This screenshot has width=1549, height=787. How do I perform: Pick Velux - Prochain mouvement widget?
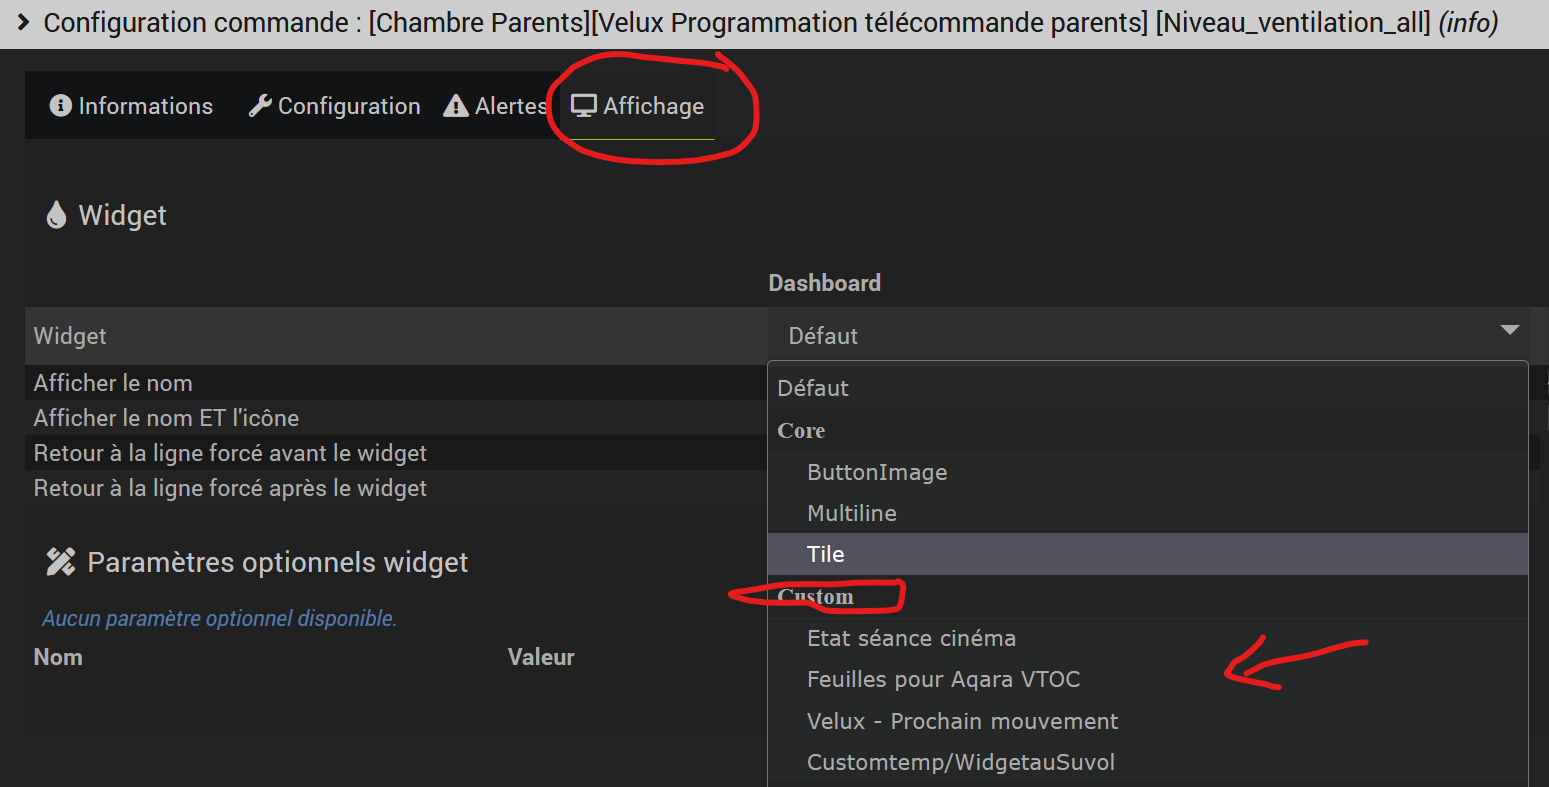(x=962, y=721)
